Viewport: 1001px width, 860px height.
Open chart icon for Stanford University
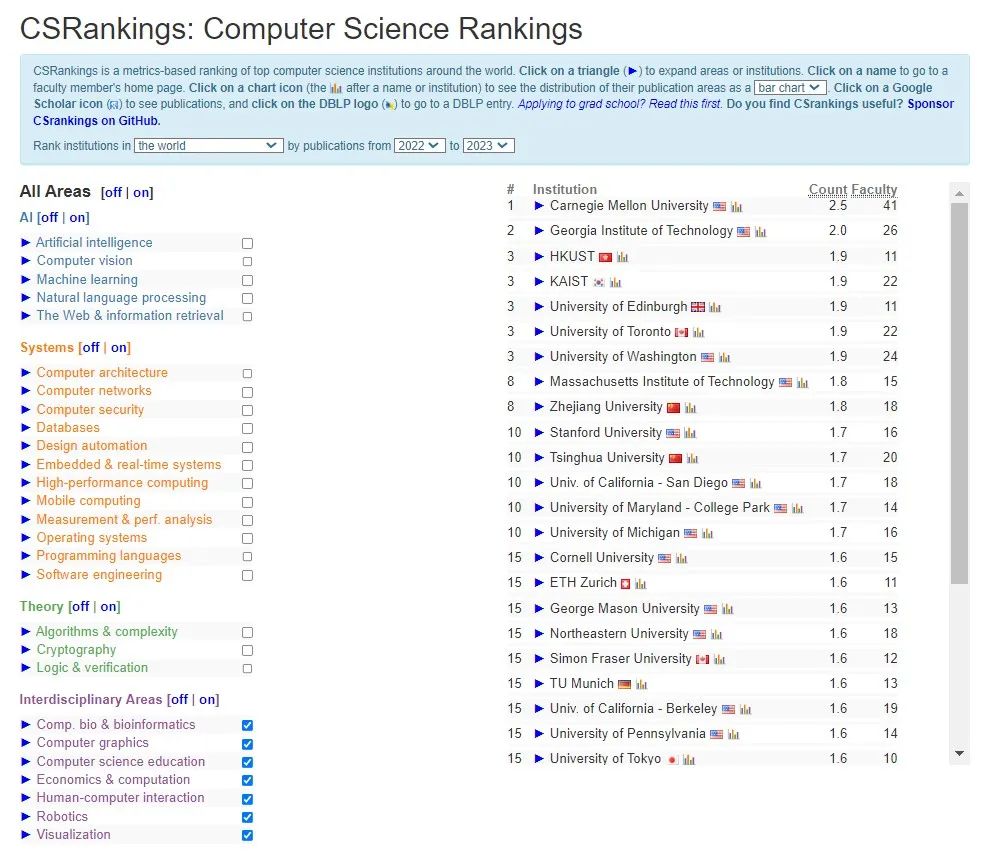point(690,434)
